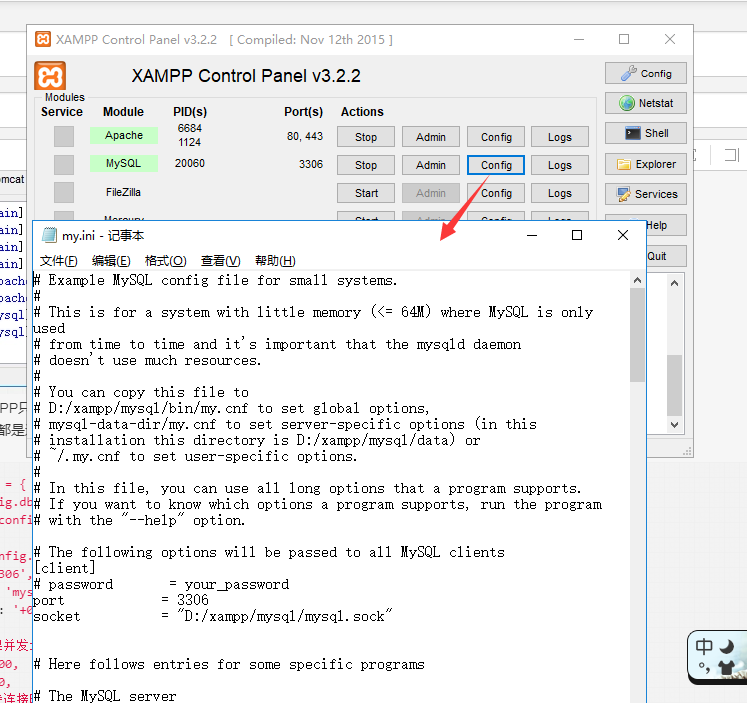Click Apache ports 80, 443

pyautogui.click(x=305, y=136)
